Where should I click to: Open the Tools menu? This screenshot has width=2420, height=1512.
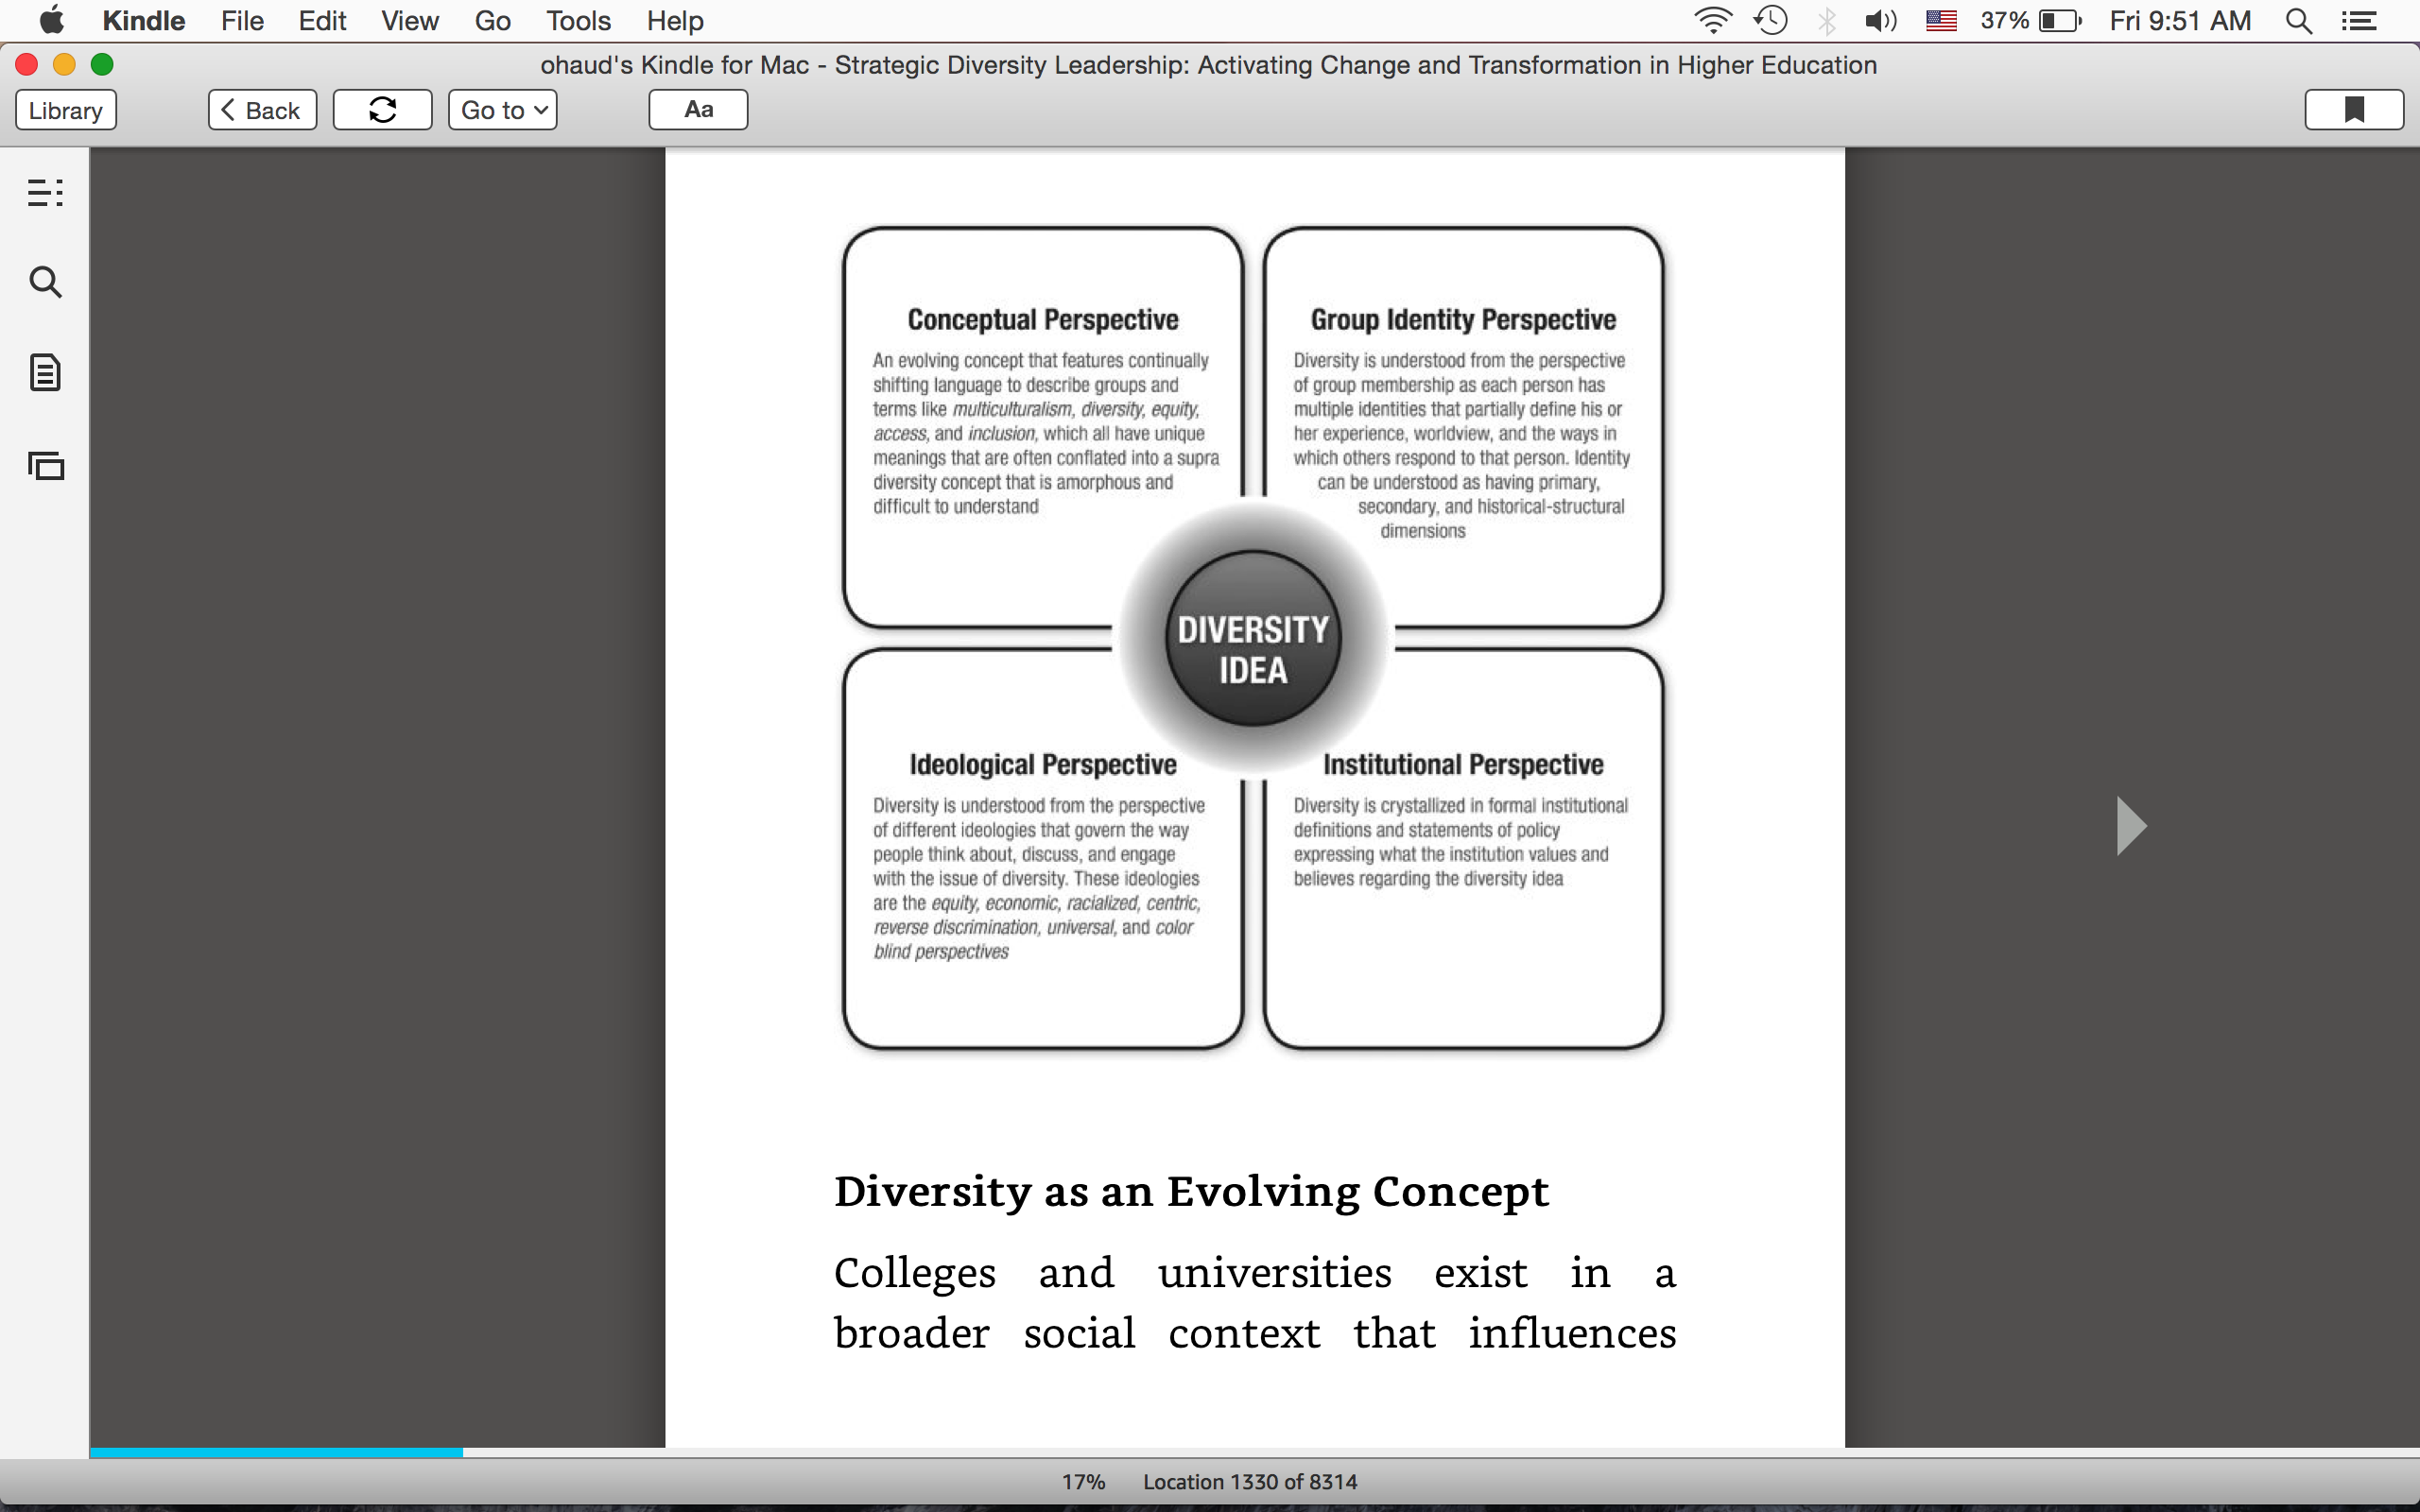tap(578, 21)
